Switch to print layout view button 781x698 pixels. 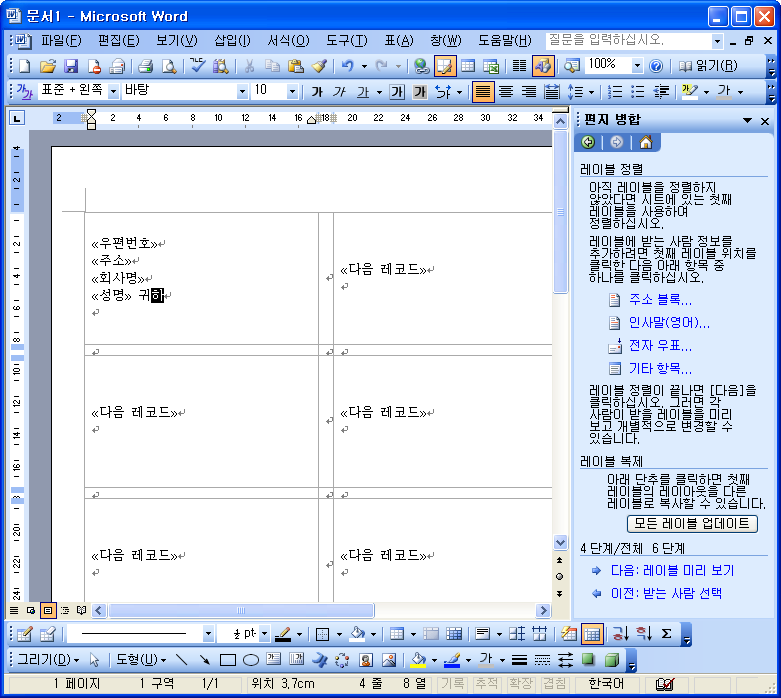[x=48, y=610]
